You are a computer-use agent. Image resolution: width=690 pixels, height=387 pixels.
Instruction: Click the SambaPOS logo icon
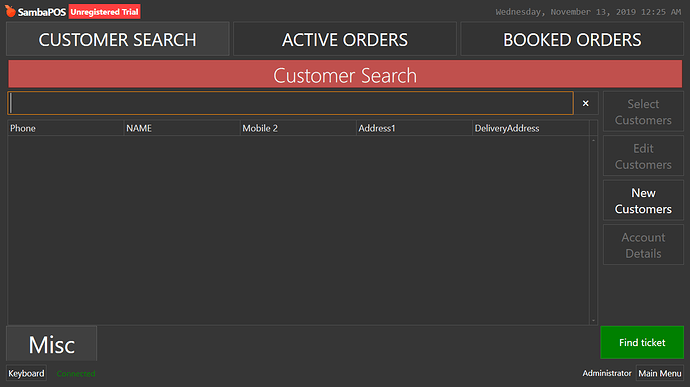[x=10, y=11]
